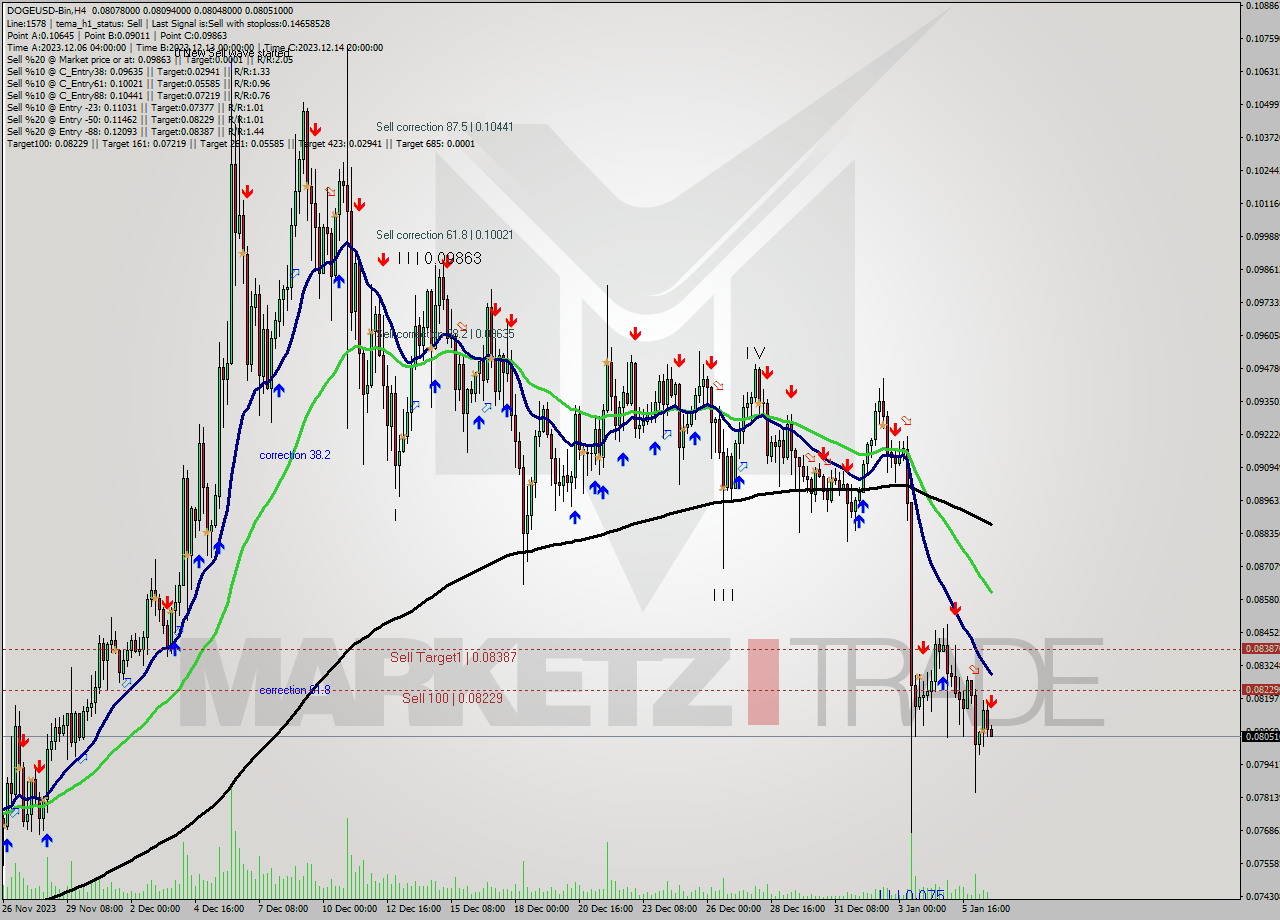Screen dimensions: 1280x920
Task: Click the '12 Dec 16:00' date label
Action: [413, 909]
